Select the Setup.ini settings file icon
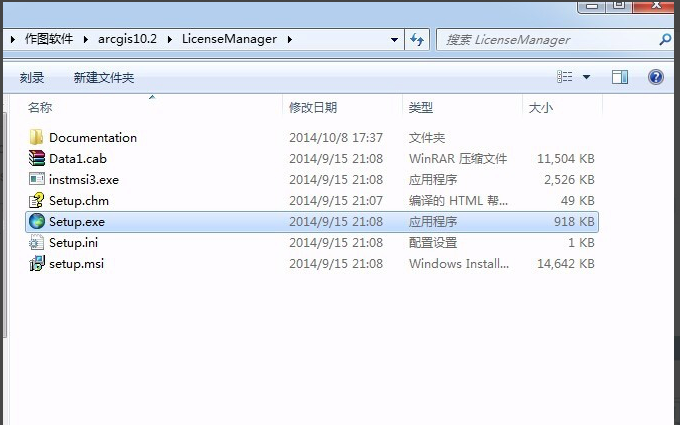Screen dimensions: 680x425 tap(36, 242)
